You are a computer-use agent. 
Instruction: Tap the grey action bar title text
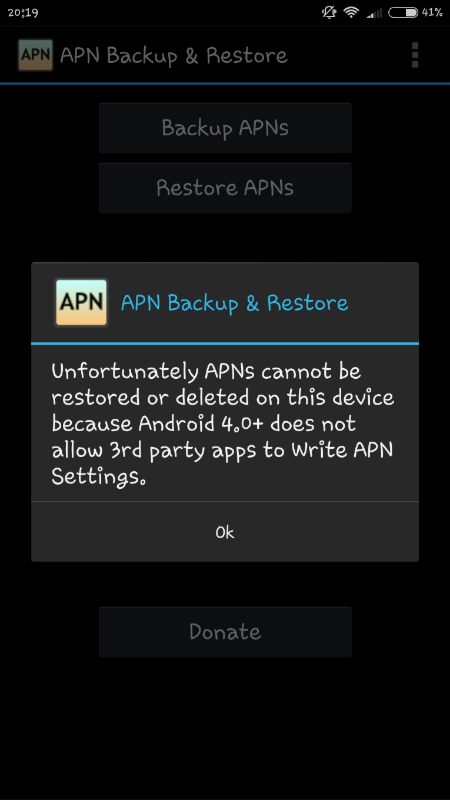coord(174,56)
